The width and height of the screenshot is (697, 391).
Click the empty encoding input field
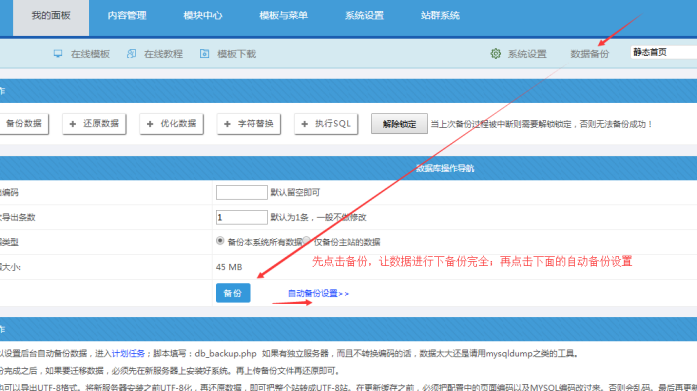[x=241, y=192]
